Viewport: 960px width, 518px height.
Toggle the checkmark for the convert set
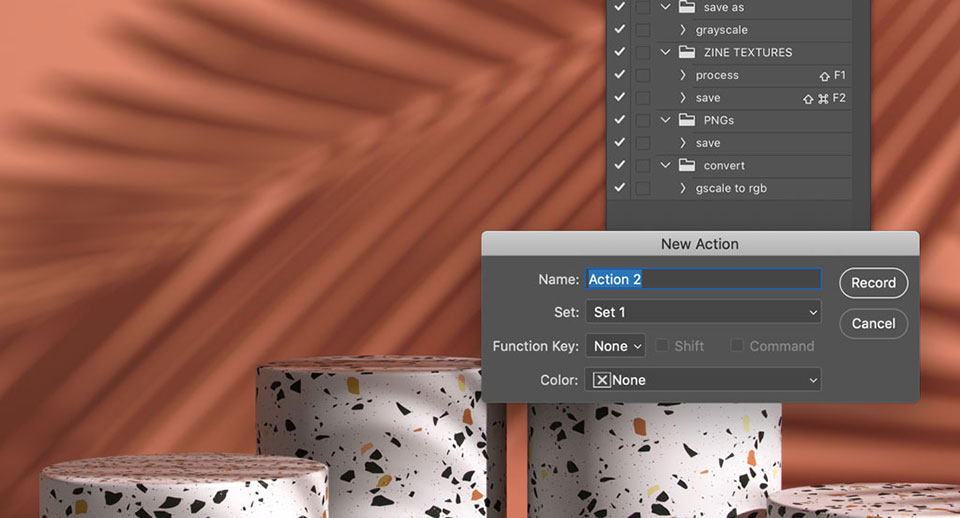click(x=620, y=165)
